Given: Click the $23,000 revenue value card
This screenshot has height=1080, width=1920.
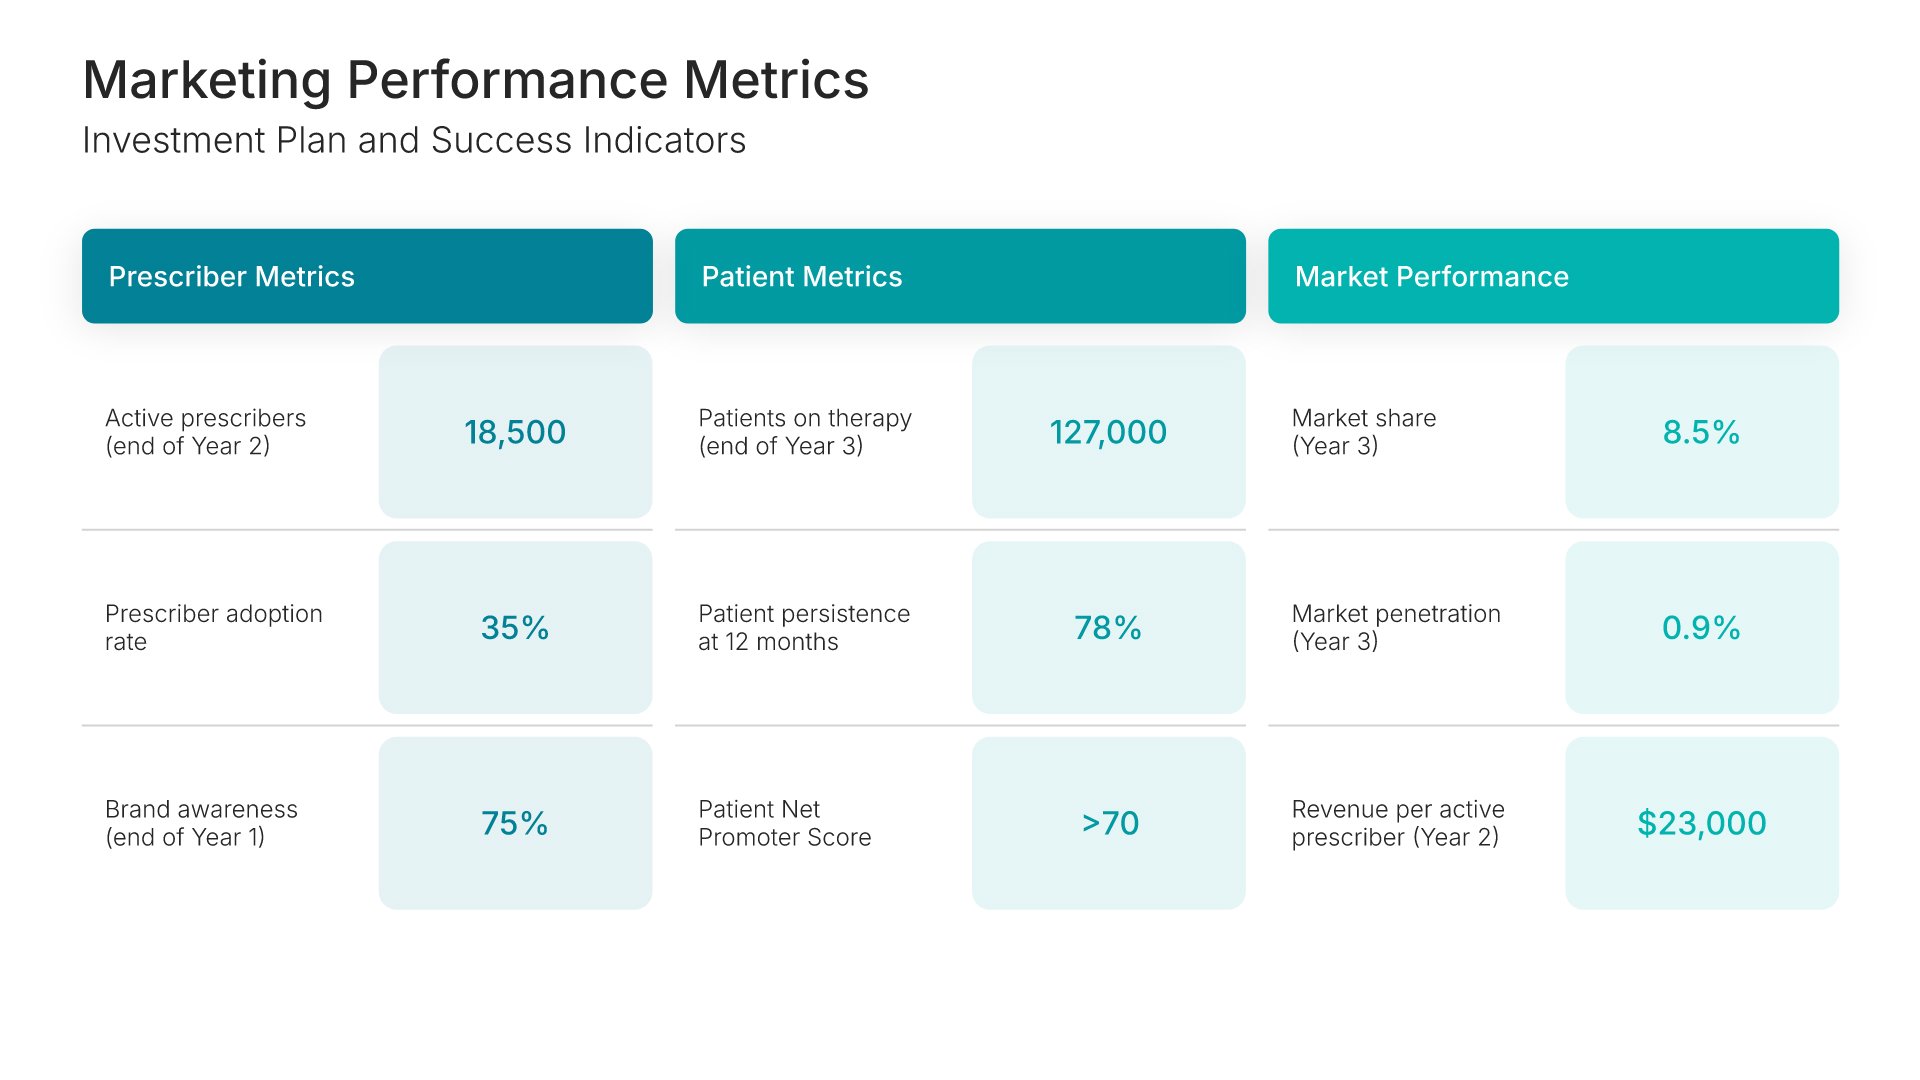Looking at the screenshot, I should click(1701, 823).
